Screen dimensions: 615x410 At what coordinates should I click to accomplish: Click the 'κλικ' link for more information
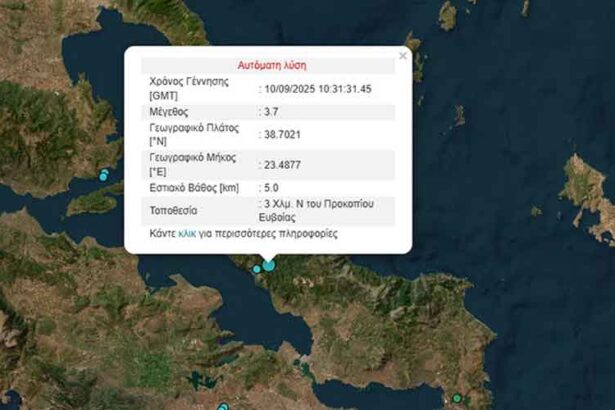[187, 233]
